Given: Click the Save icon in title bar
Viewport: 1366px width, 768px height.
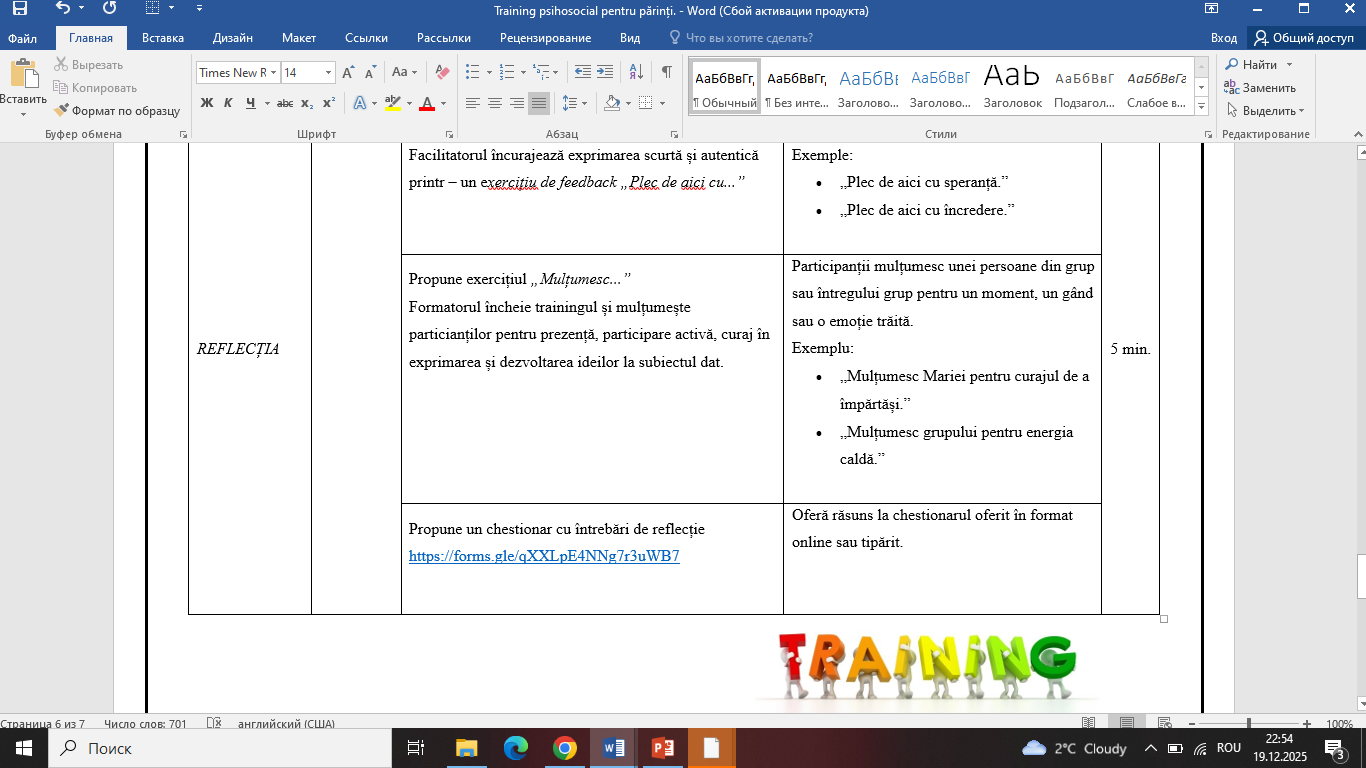Looking at the screenshot, I should point(19,9).
